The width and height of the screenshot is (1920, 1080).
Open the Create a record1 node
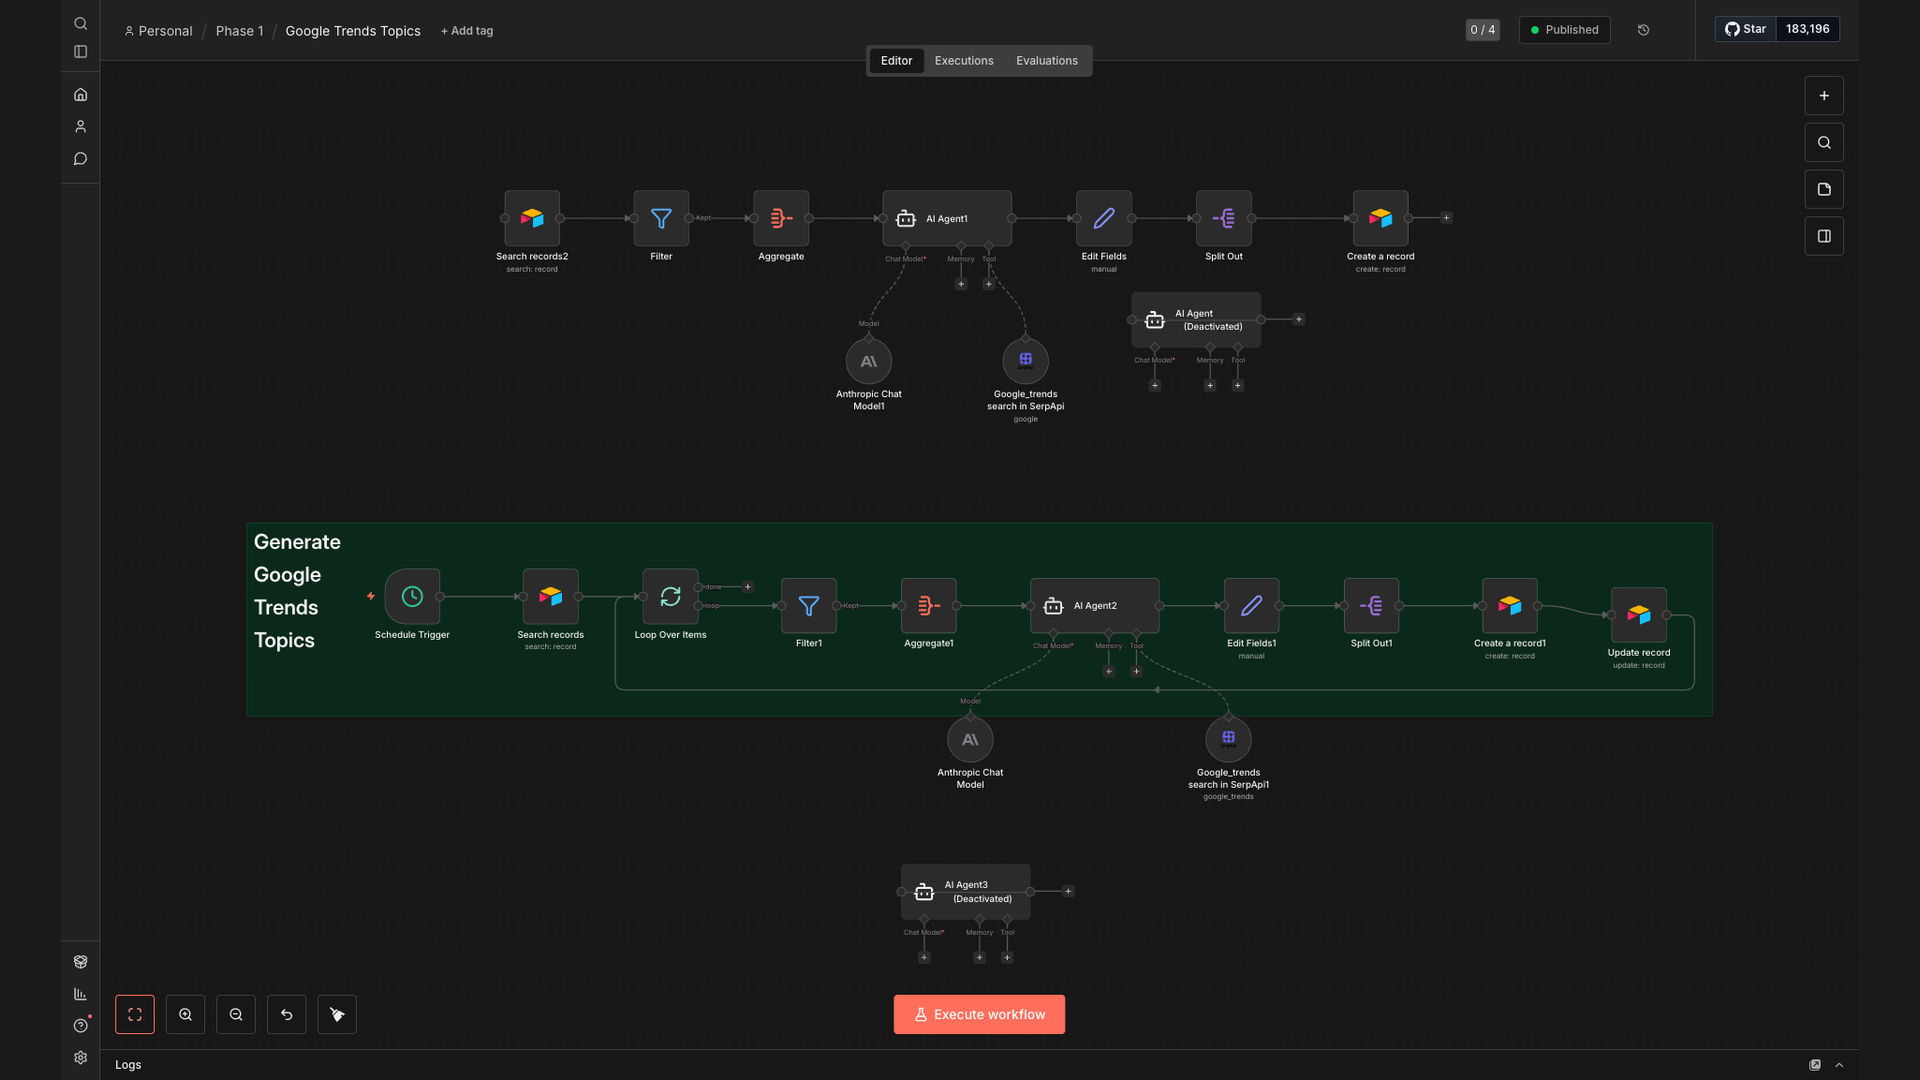pyautogui.click(x=1510, y=606)
